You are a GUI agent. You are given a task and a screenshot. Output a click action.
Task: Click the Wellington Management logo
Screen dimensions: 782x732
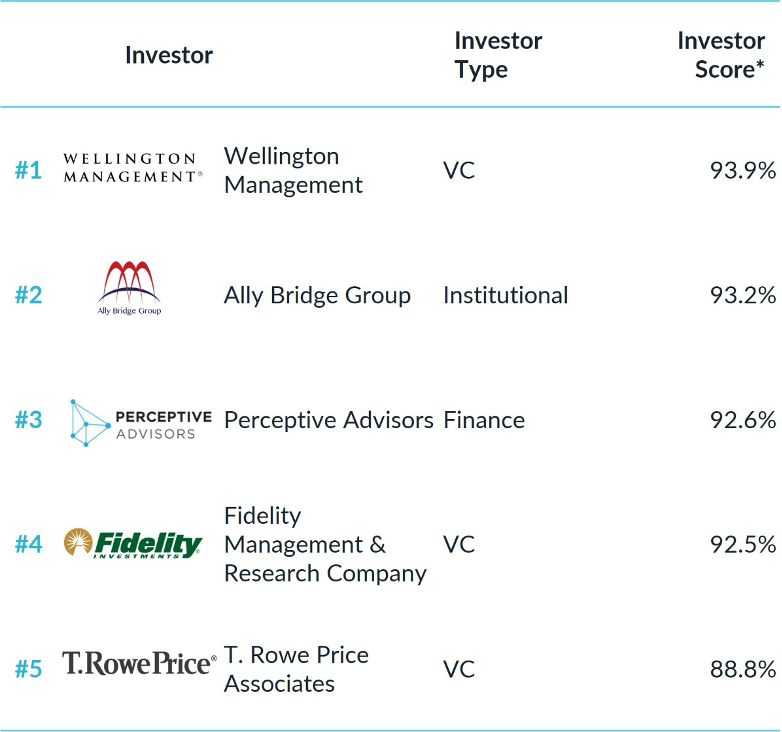click(131, 168)
